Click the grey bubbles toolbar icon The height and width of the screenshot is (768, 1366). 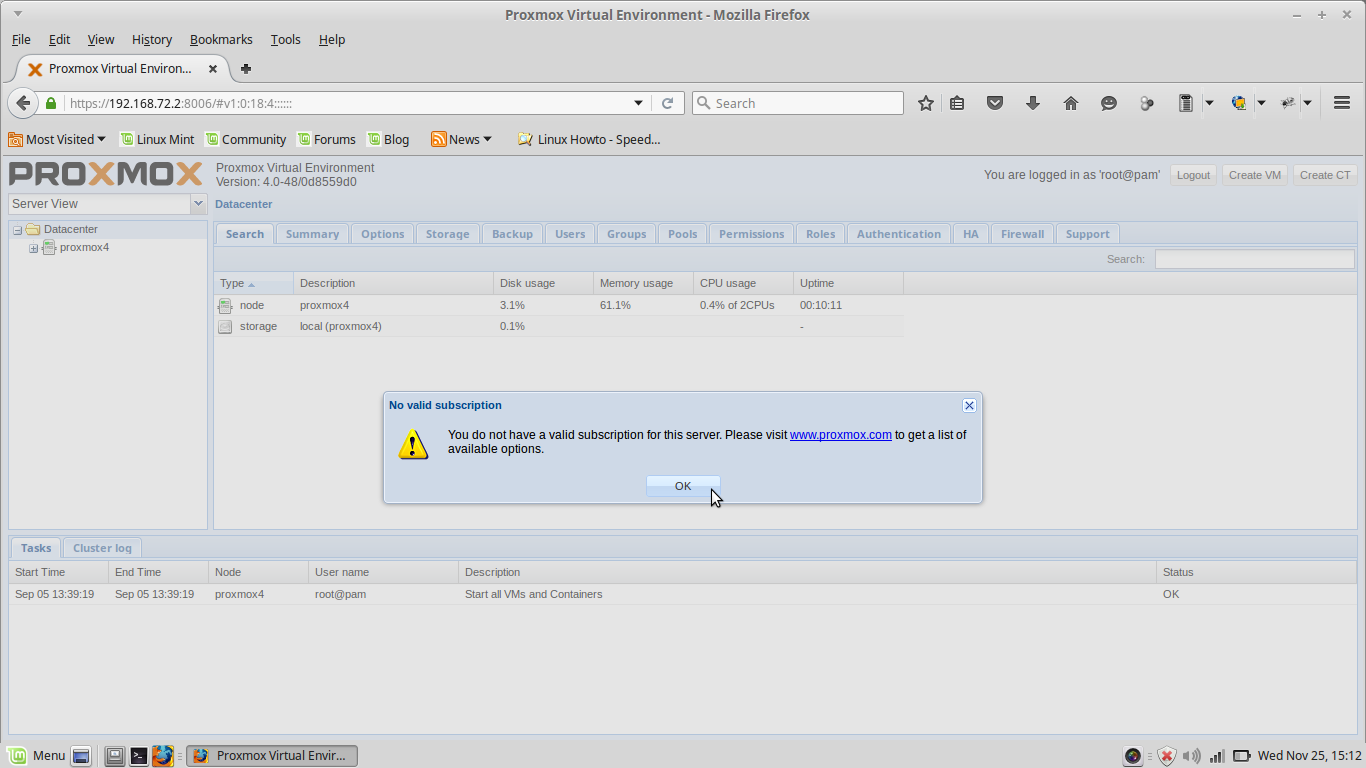coord(1147,103)
